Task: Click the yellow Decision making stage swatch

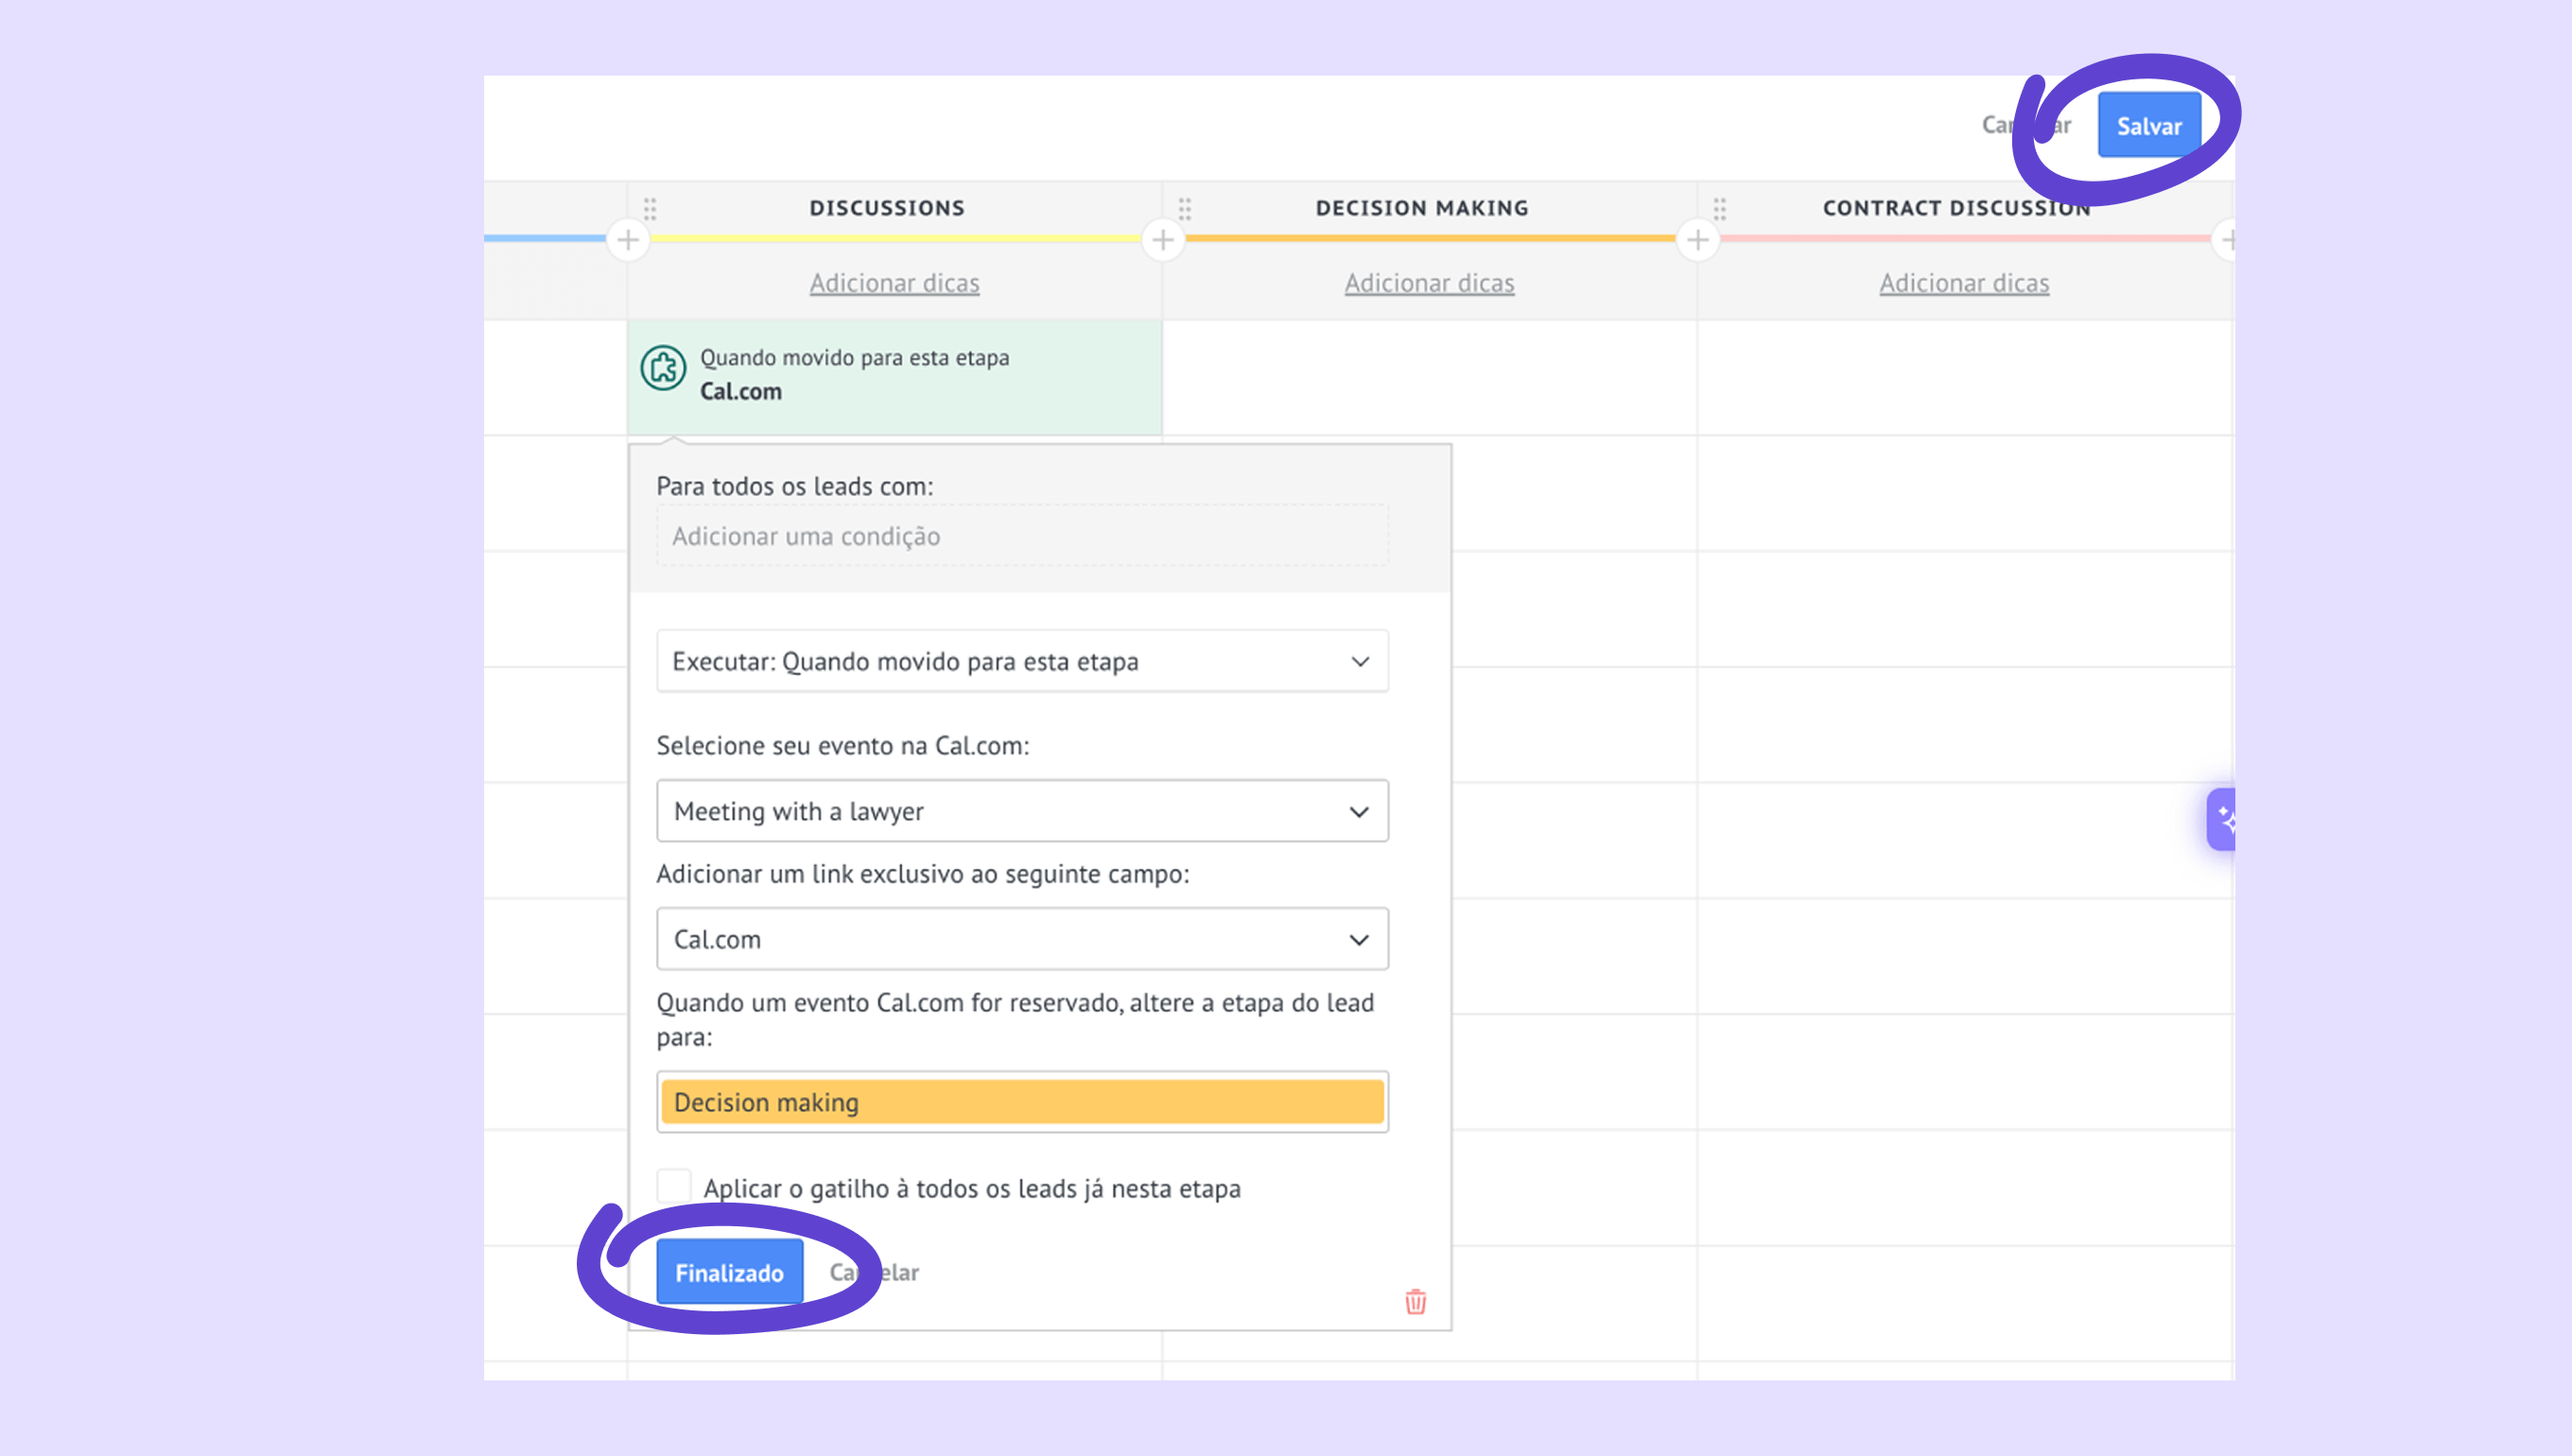Action: tap(1022, 1102)
